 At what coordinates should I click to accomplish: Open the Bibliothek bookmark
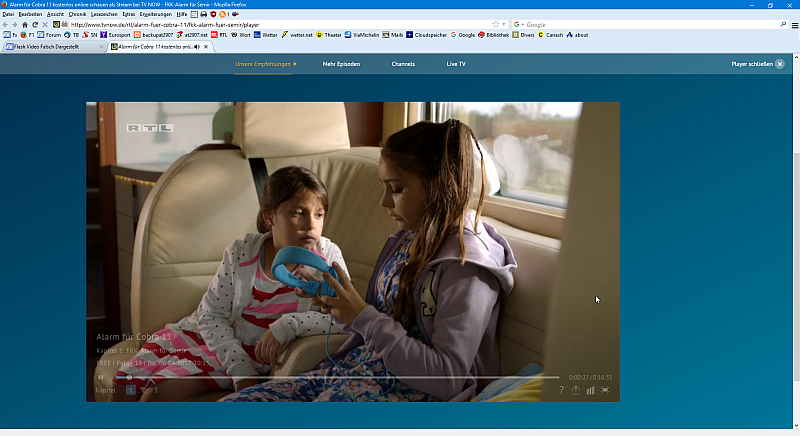pyautogui.click(x=493, y=35)
